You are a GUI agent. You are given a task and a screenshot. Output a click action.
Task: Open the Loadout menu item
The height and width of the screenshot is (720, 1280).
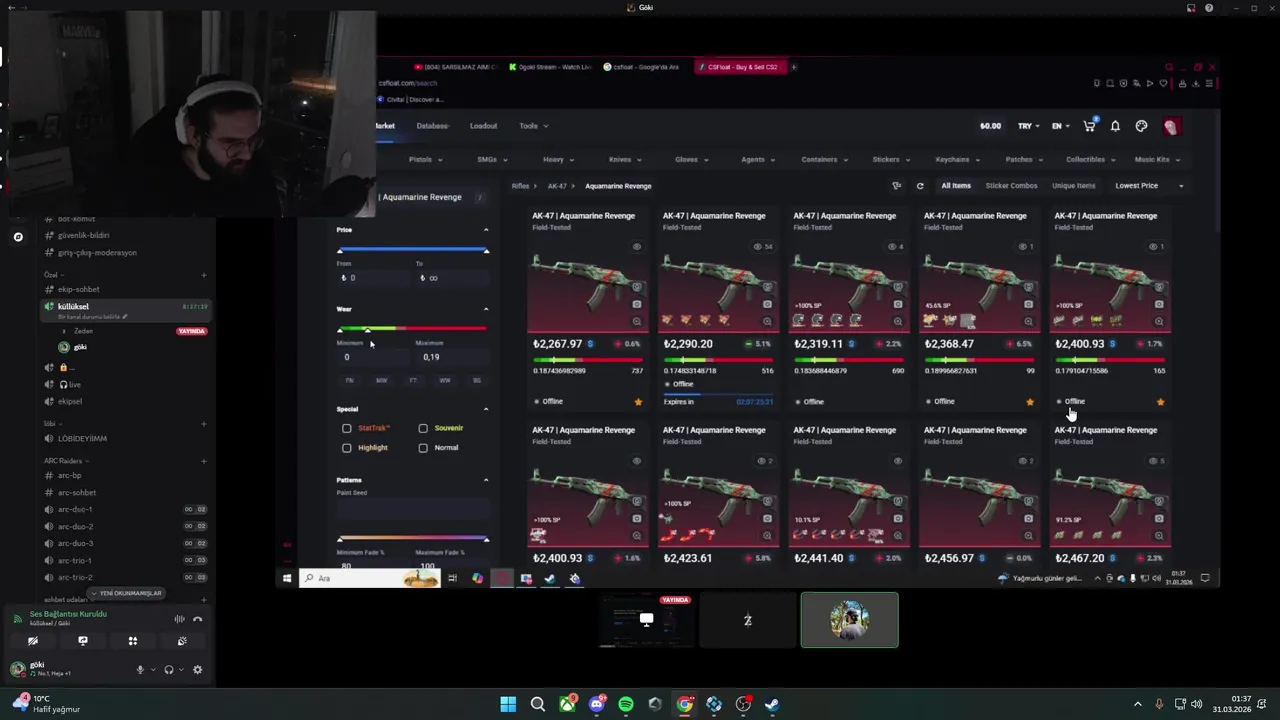click(483, 126)
